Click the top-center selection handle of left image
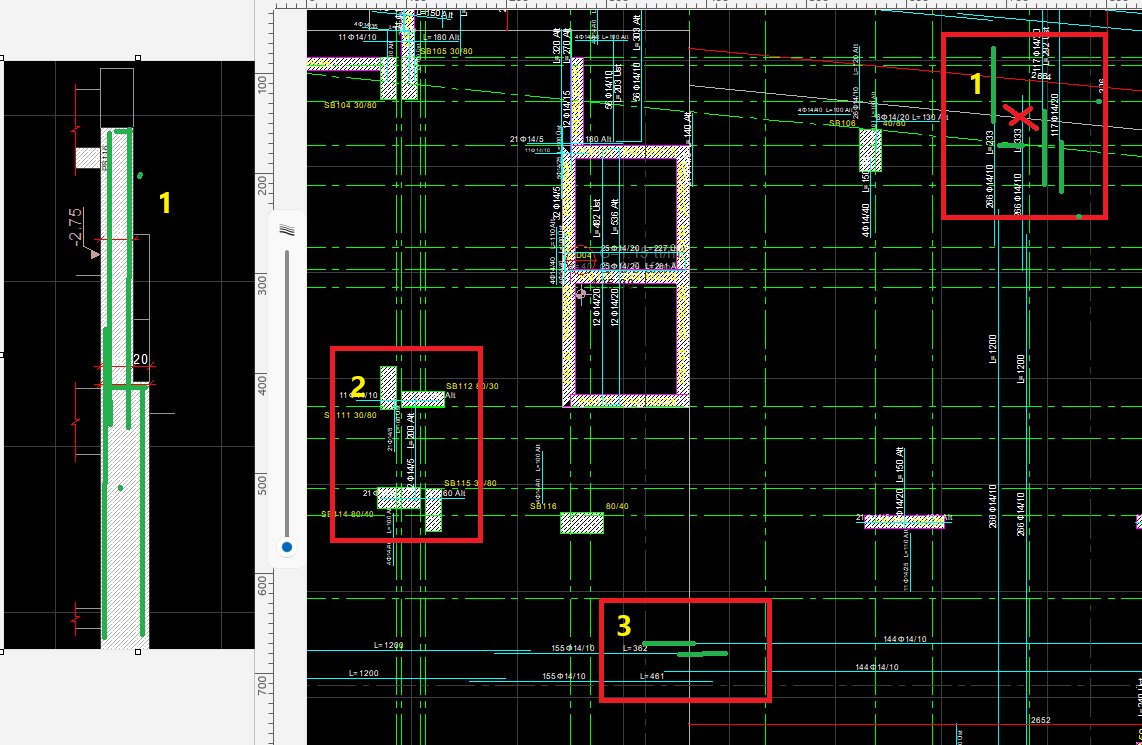The image size is (1142, 745). 138,58
